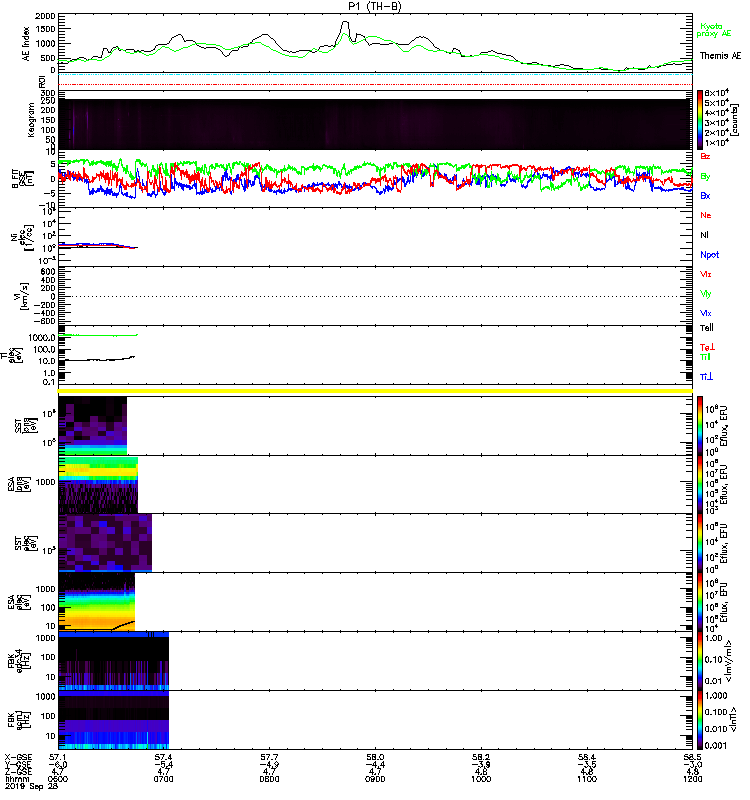Click the X-GSE value 57.7
750x800 pixels.
pos(269,758)
